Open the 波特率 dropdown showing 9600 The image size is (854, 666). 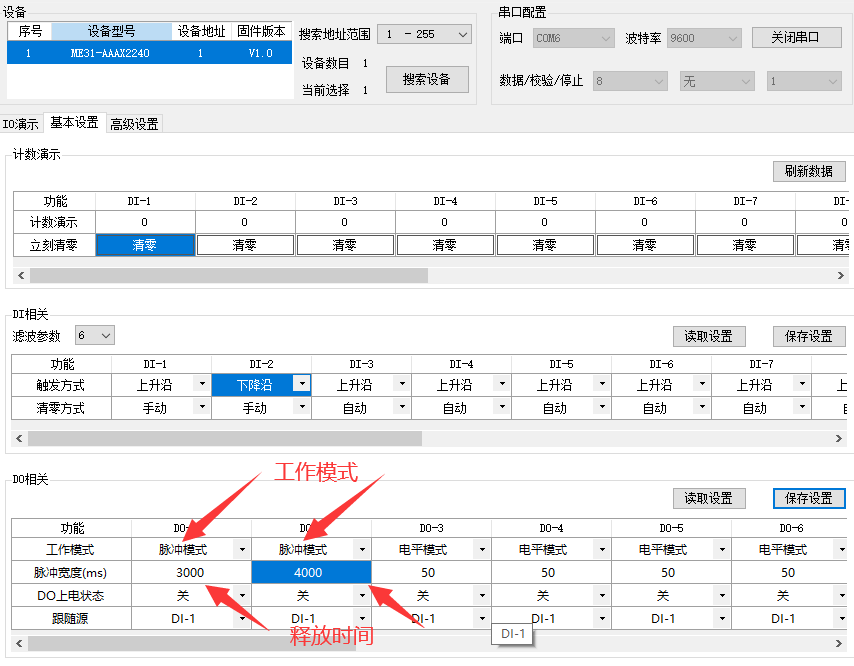coord(703,37)
